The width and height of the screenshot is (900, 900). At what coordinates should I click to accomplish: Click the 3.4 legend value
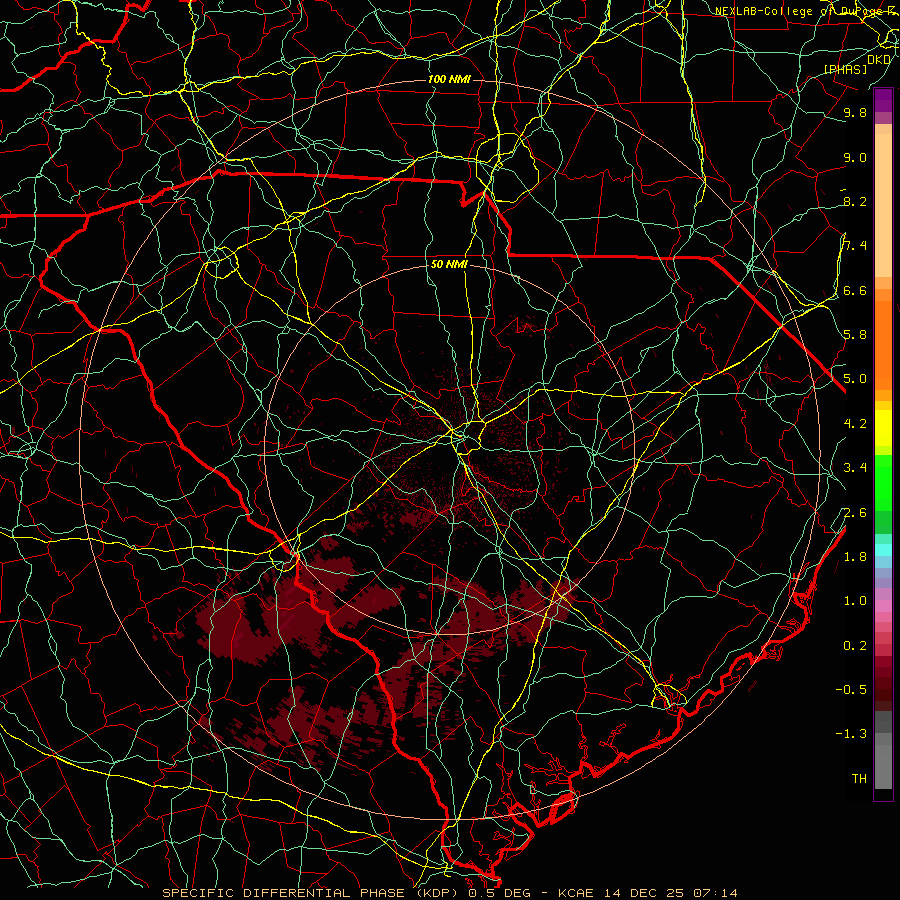[x=855, y=468]
